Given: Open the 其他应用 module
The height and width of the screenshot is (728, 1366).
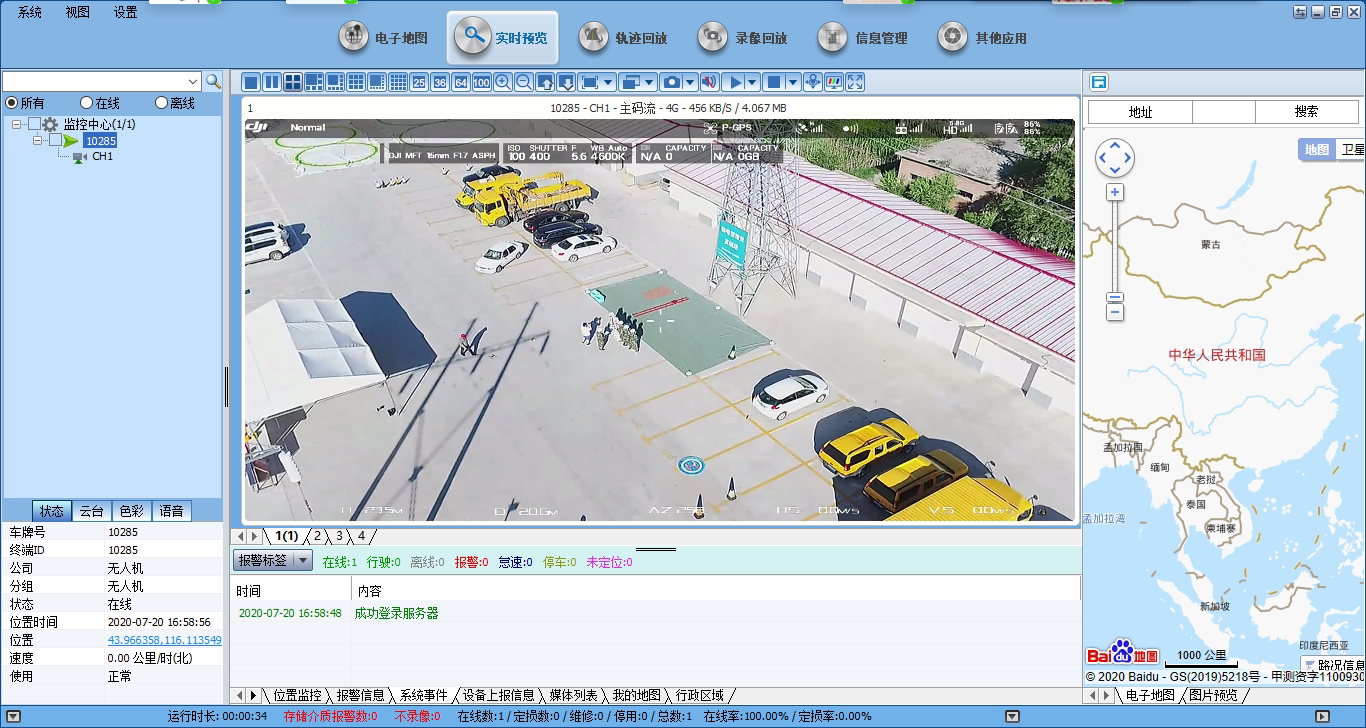Looking at the screenshot, I should [x=983, y=38].
